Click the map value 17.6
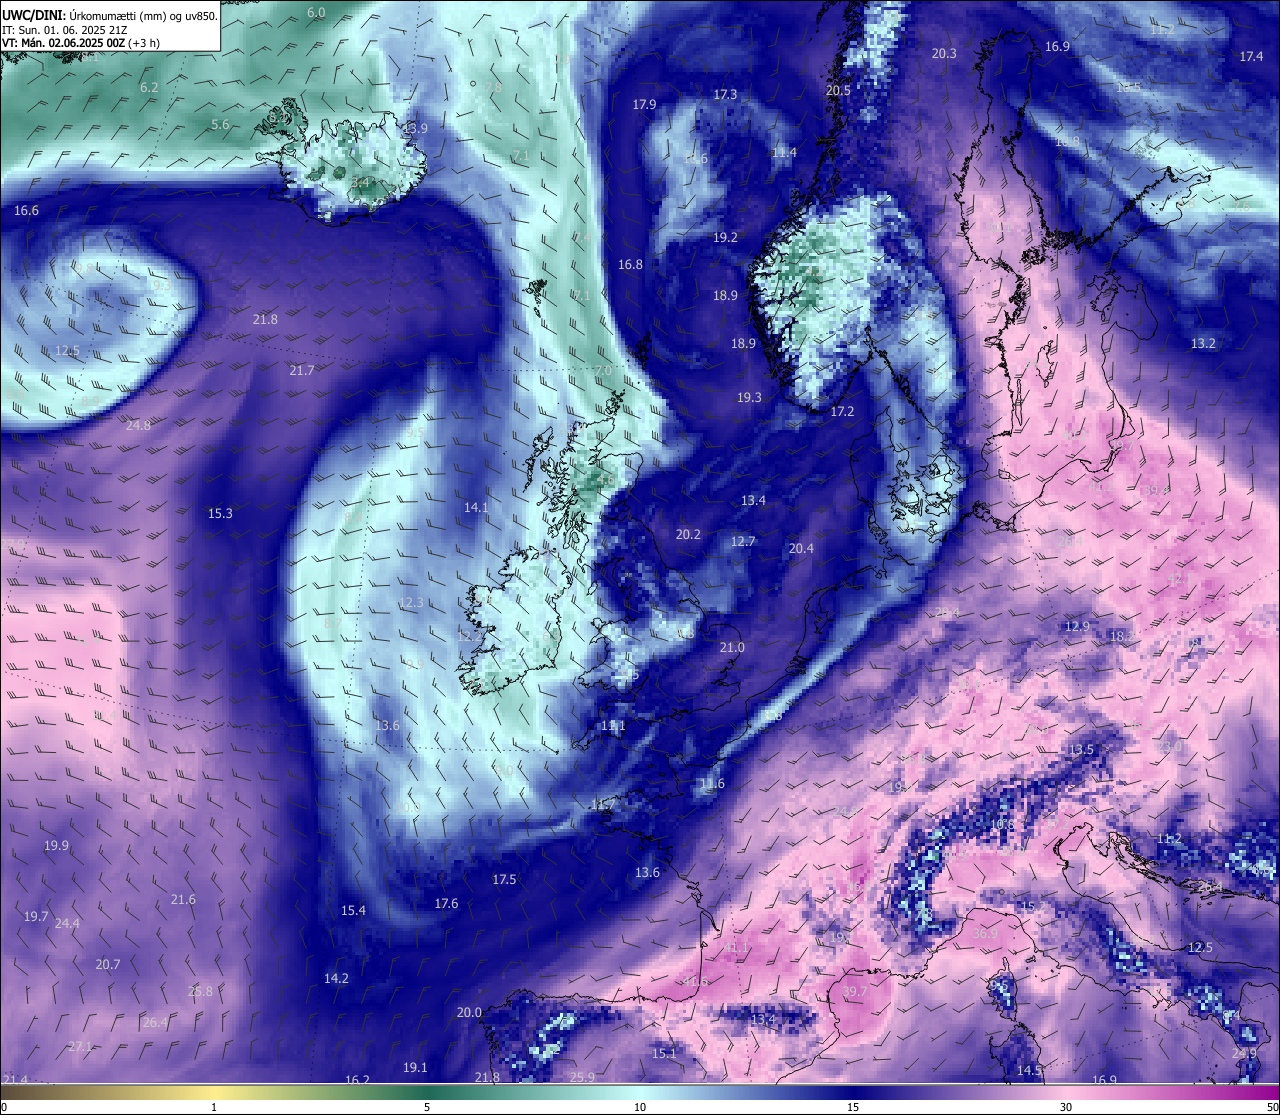Screen dimensions: 1280x1115 point(446,903)
